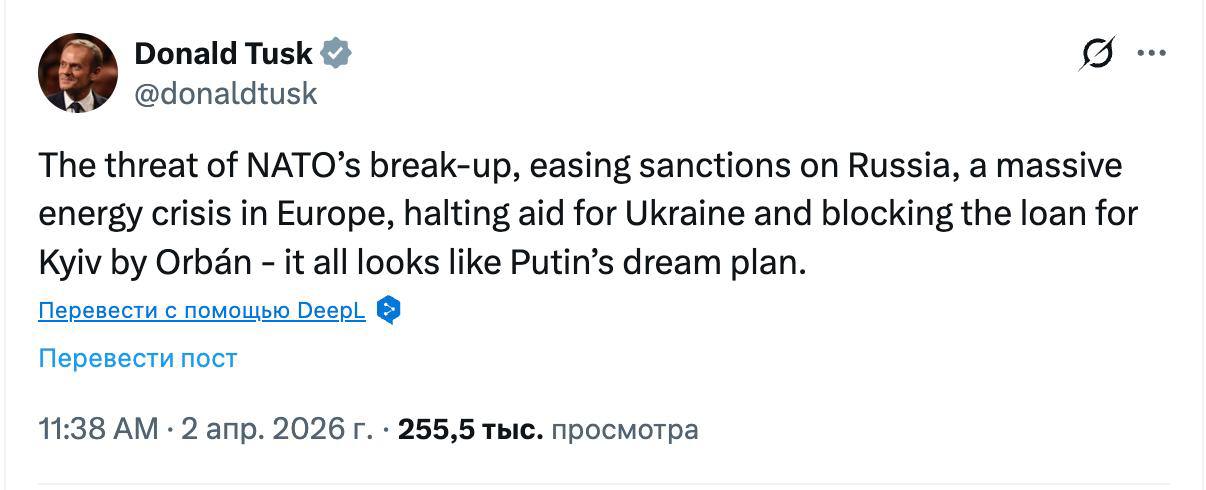This screenshot has width=1206, height=490.
Task: Click the blue verified badge
Action: 336,53
